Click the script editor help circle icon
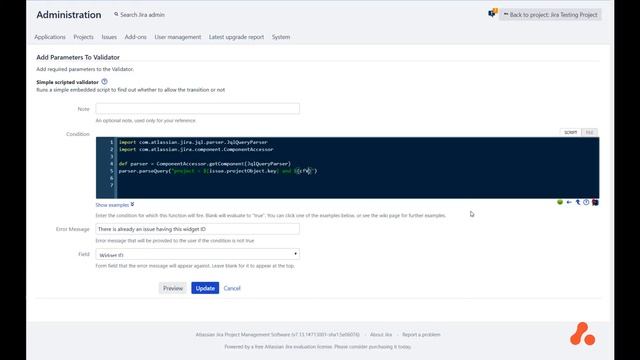The height and width of the screenshot is (360, 640). tap(586, 202)
